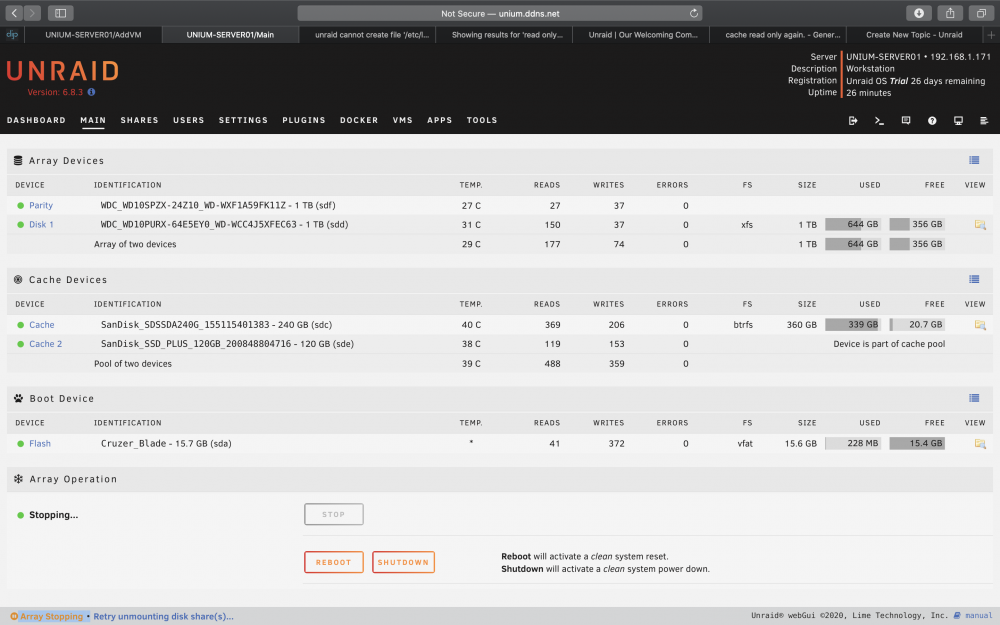Open the VMs menu
The width and height of the screenshot is (1000, 625).
click(x=402, y=120)
